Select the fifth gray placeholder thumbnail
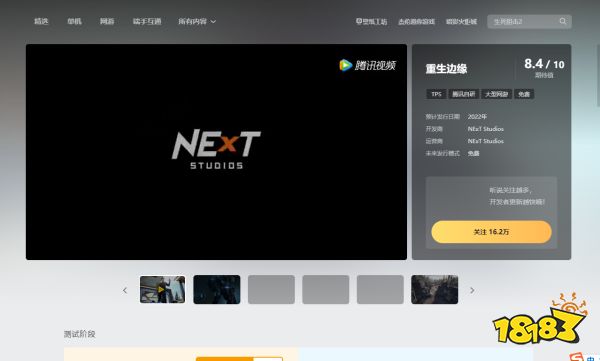Screen dimensions: 600x361 [380, 289]
